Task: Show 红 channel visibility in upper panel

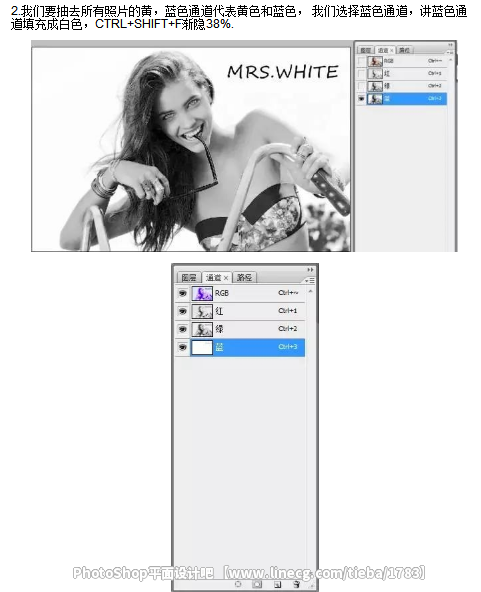Action: coord(361,73)
